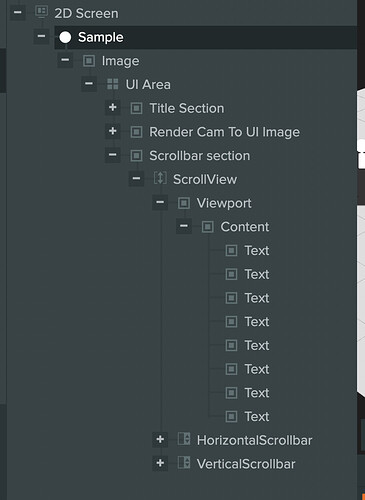365x500 pixels.
Task: Click the Viewport square node icon
Action: coord(184,203)
